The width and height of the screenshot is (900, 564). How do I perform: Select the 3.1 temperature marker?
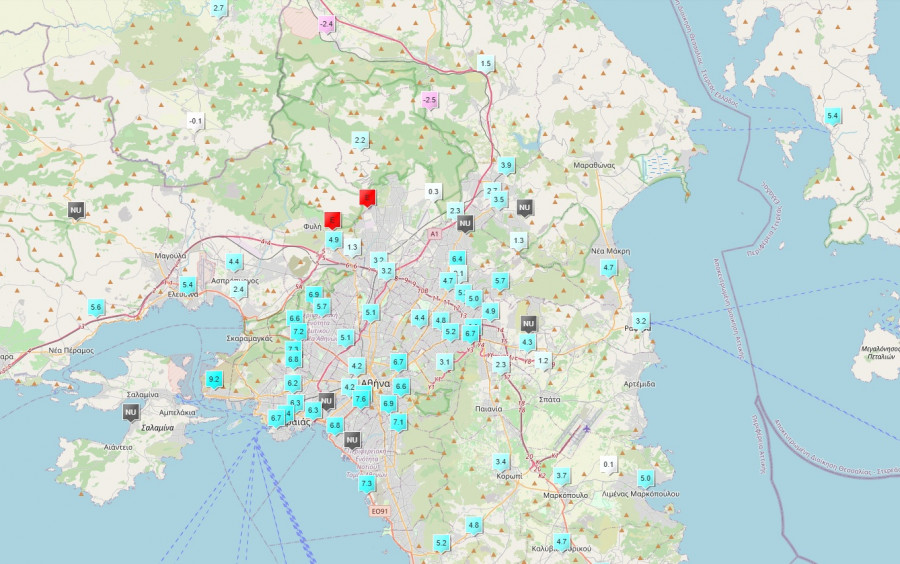point(445,361)
